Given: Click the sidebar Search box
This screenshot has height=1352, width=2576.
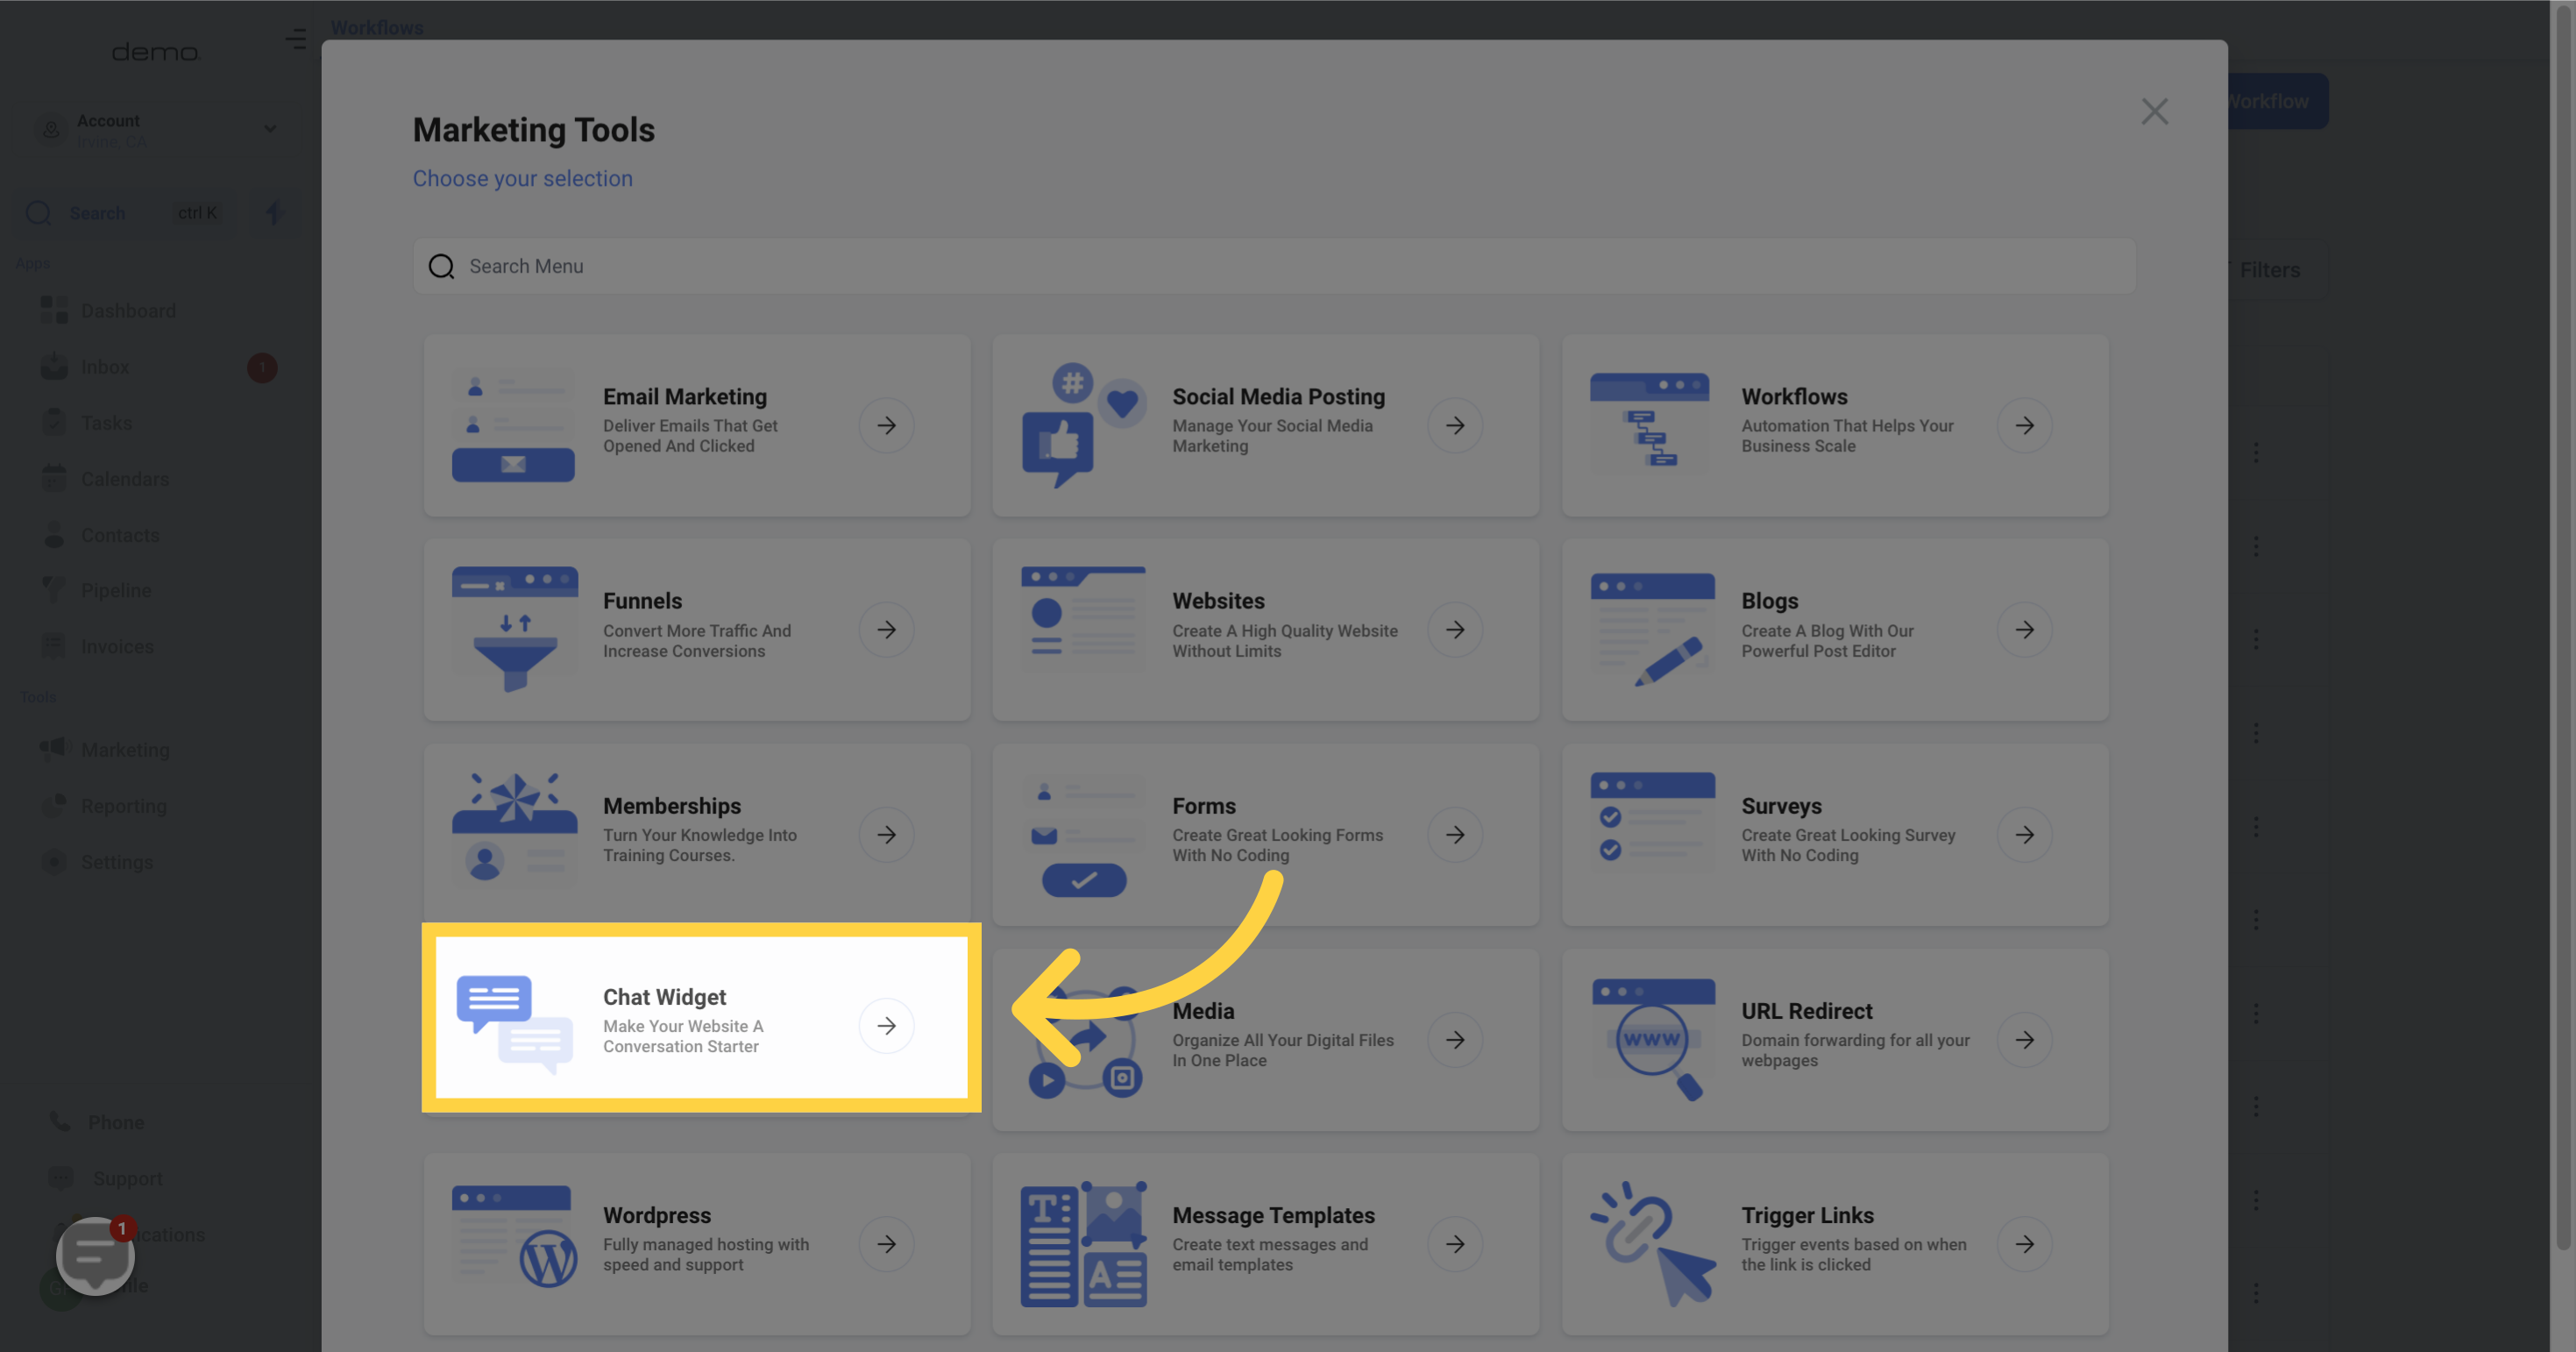Looking at the screenshot, I should 125,213.
